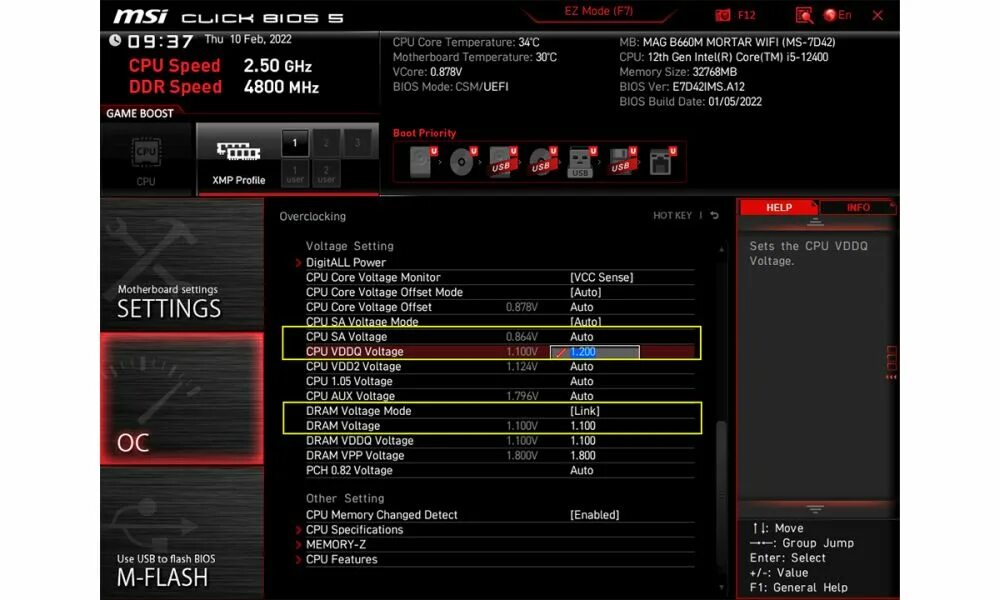Select CPU Core Voltage Offset Auto value
Image resolution: width=1000 pixels, height=600 pixels.
[582, 307]
